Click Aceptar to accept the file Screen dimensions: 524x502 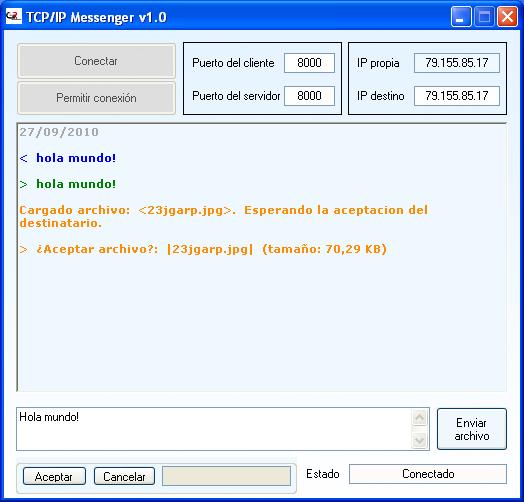[54, 476]
